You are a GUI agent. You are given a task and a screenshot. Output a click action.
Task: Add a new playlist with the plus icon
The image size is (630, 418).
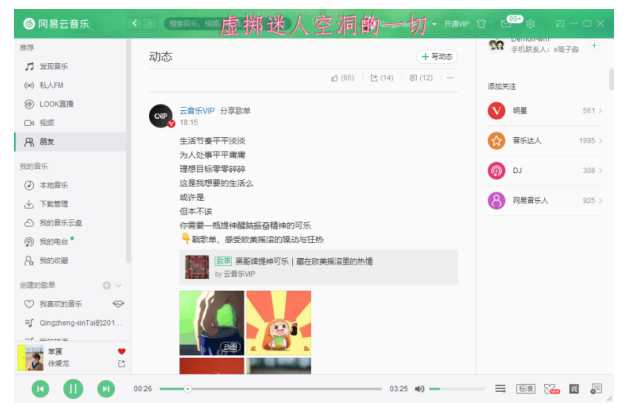tap(106, 285)
